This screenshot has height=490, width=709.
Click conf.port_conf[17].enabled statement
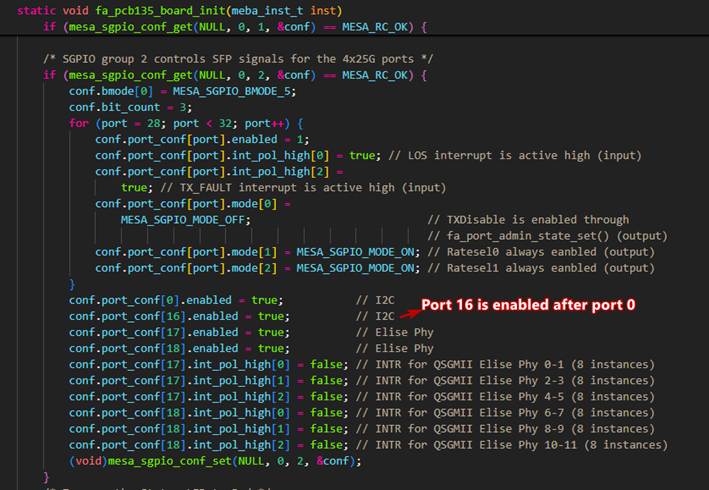tap(179, 332)
